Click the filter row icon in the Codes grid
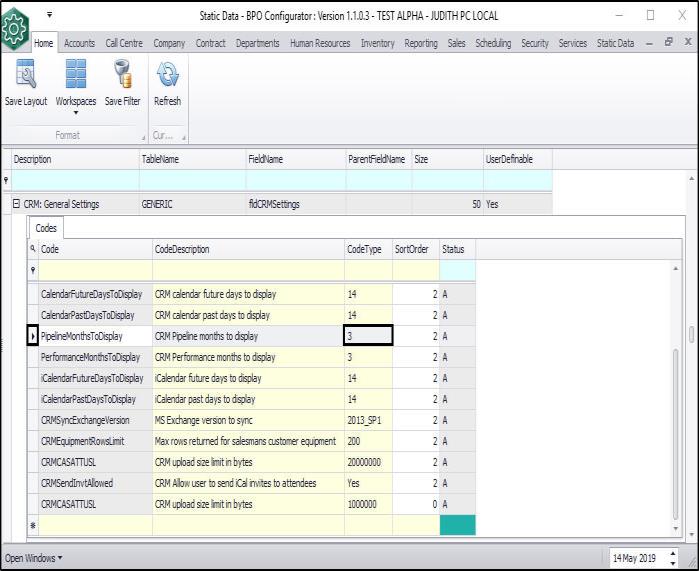The image size is (699, 571). click(x=33, y=270)
